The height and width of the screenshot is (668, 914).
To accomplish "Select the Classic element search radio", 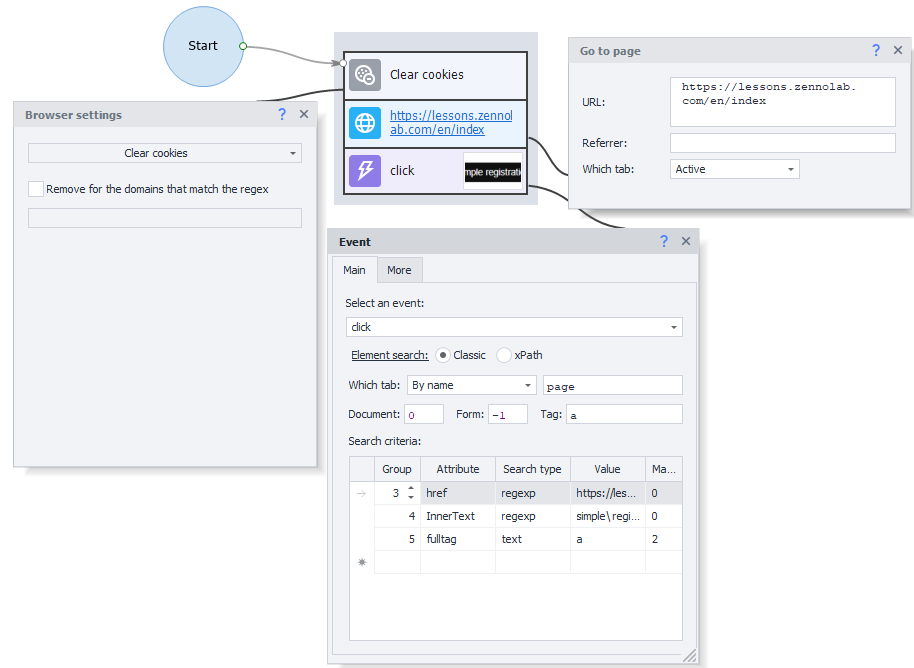I will 443,355.
